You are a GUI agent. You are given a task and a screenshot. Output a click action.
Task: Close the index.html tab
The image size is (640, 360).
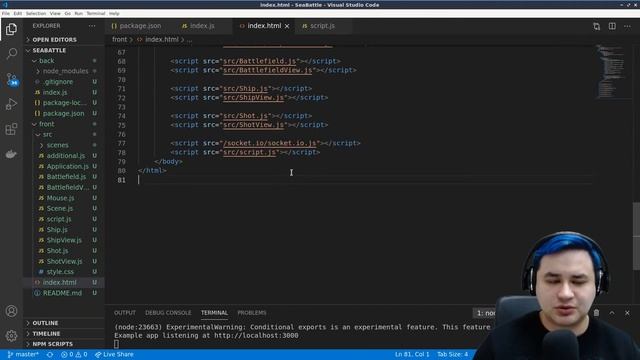click(x=287, y=26)
